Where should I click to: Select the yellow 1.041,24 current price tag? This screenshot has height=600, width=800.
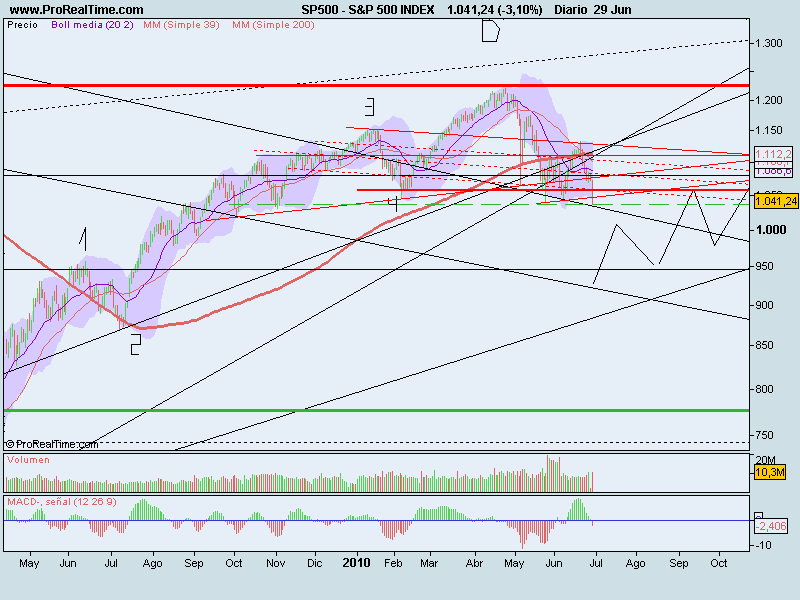(776, 201)
